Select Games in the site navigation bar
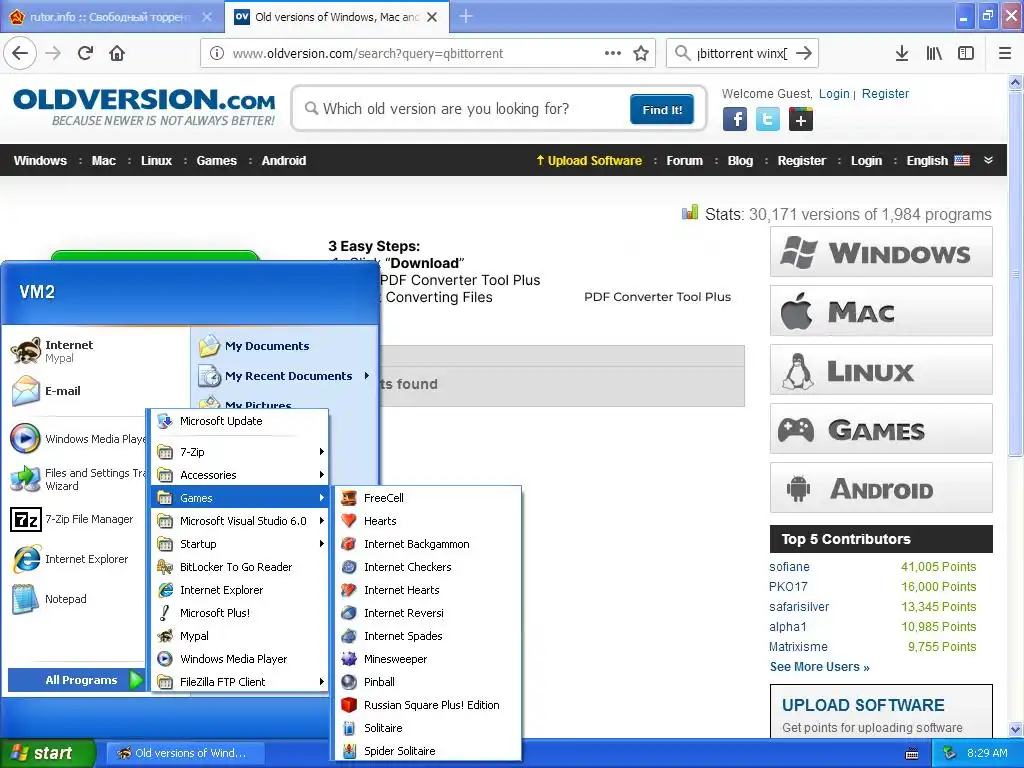 (217, 161)
